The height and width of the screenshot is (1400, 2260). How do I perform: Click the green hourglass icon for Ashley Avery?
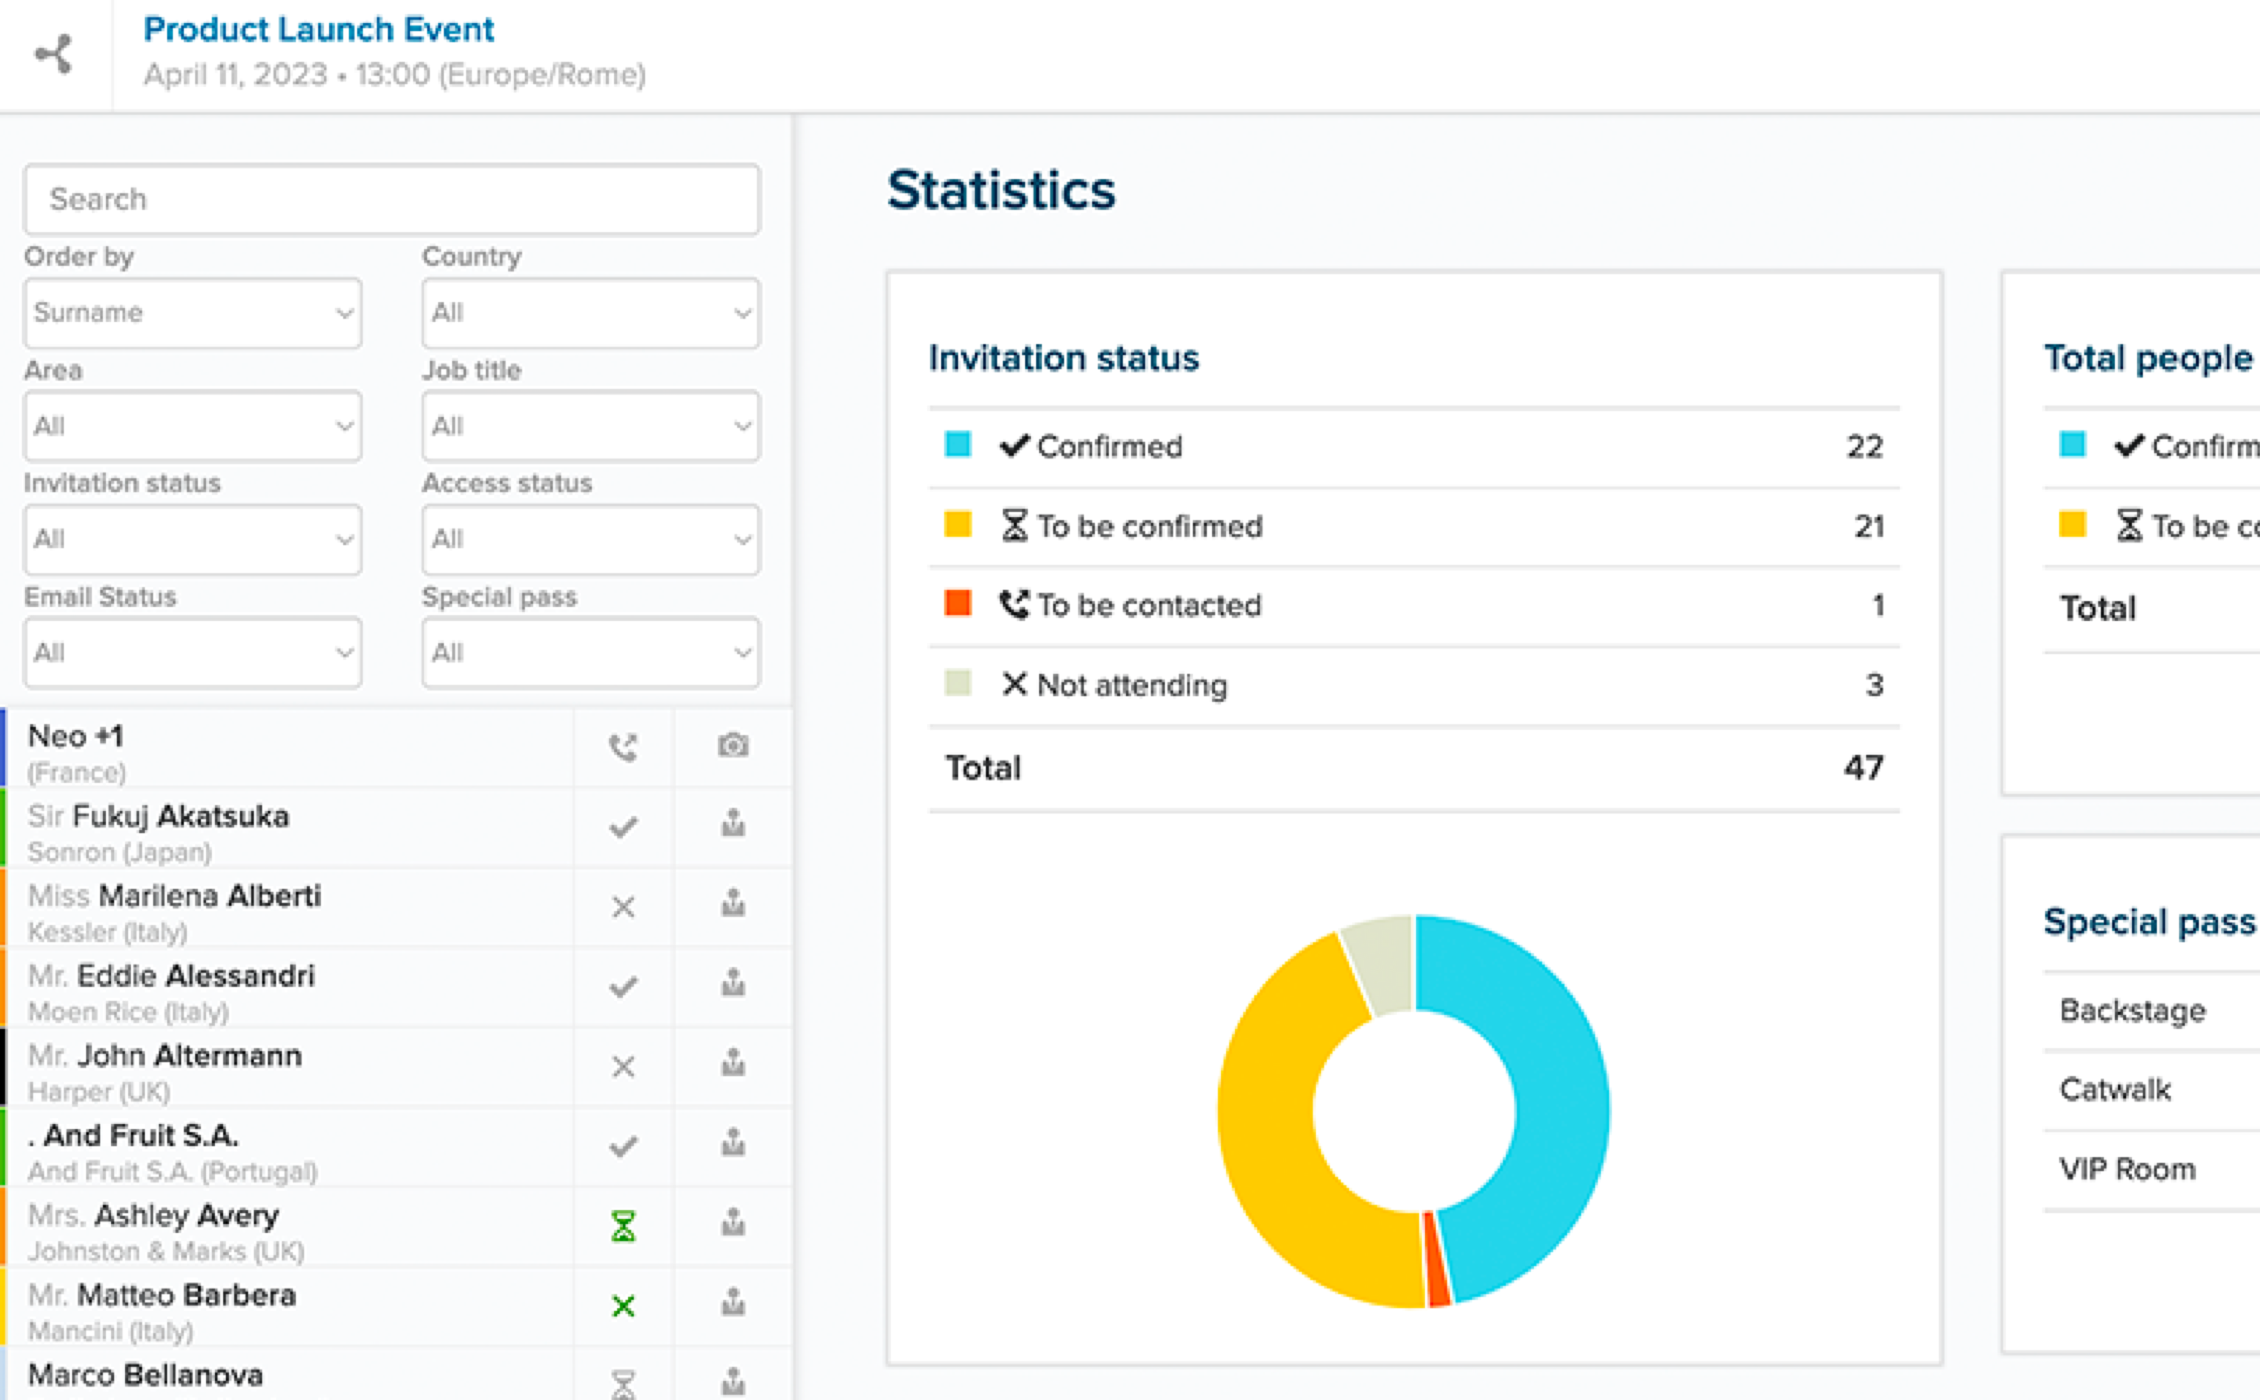tap(623, 1226)
